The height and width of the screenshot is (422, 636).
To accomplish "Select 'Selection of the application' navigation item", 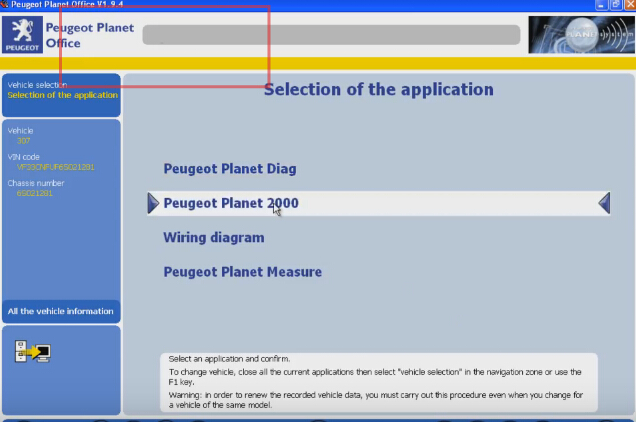I will click(x=62, y=95).
